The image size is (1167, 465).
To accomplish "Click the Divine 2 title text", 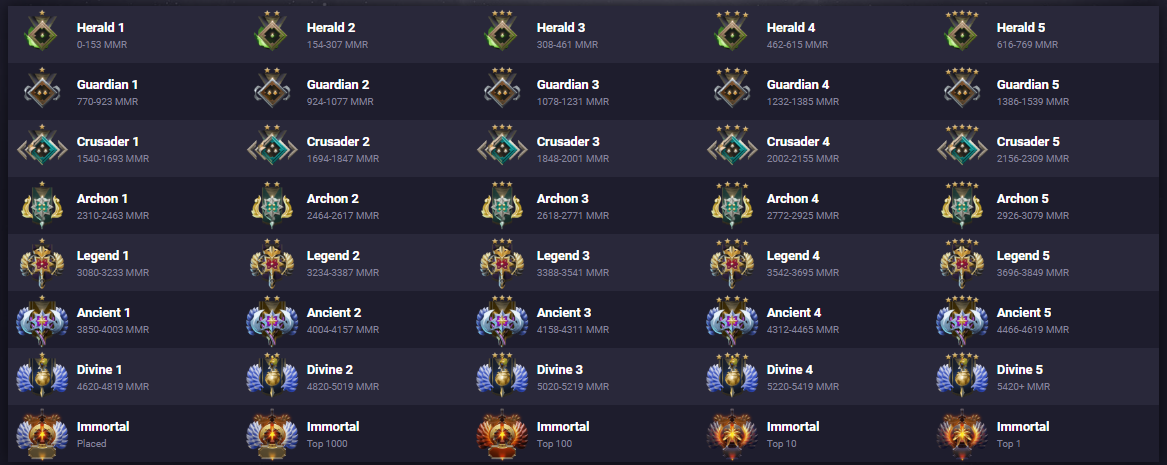I will pyautogui.click(x=330, y=370).
